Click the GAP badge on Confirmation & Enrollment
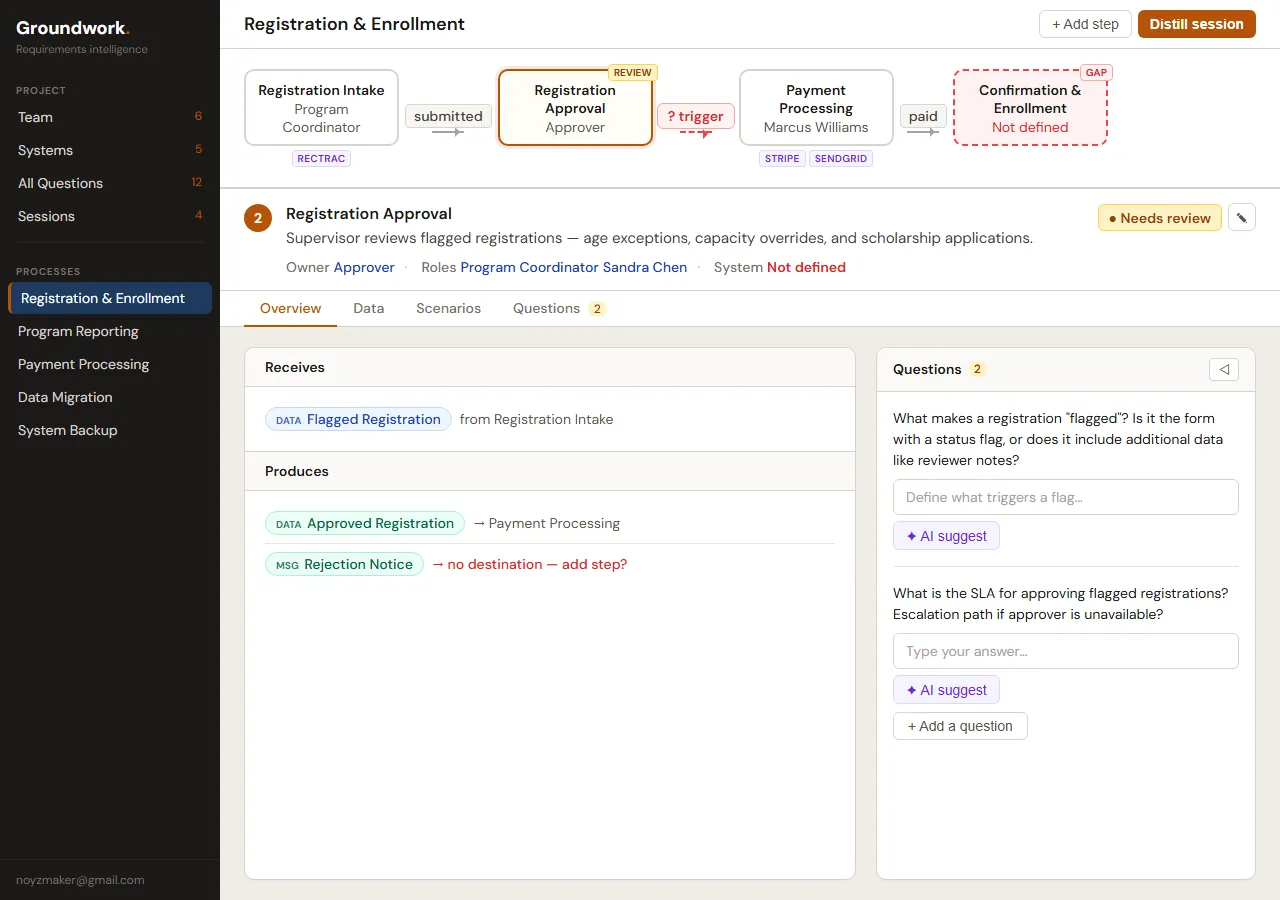 click(1096, 72)
